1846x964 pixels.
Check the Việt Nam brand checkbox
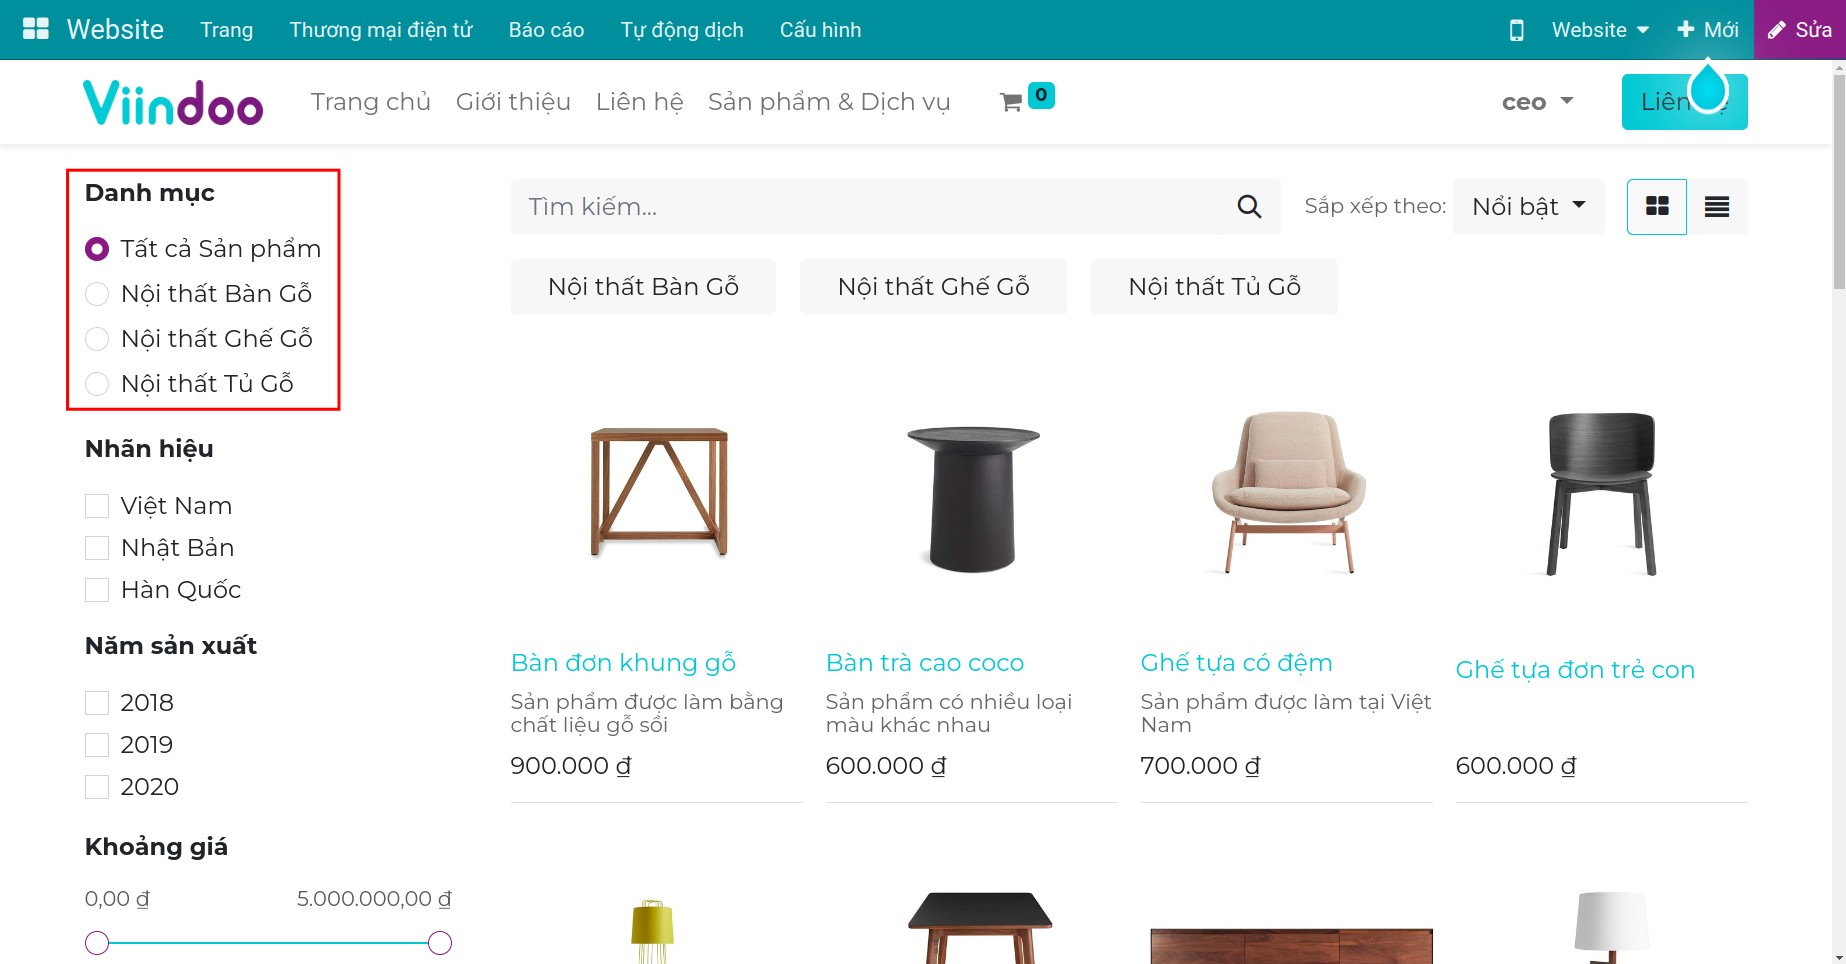pos(97,506)
